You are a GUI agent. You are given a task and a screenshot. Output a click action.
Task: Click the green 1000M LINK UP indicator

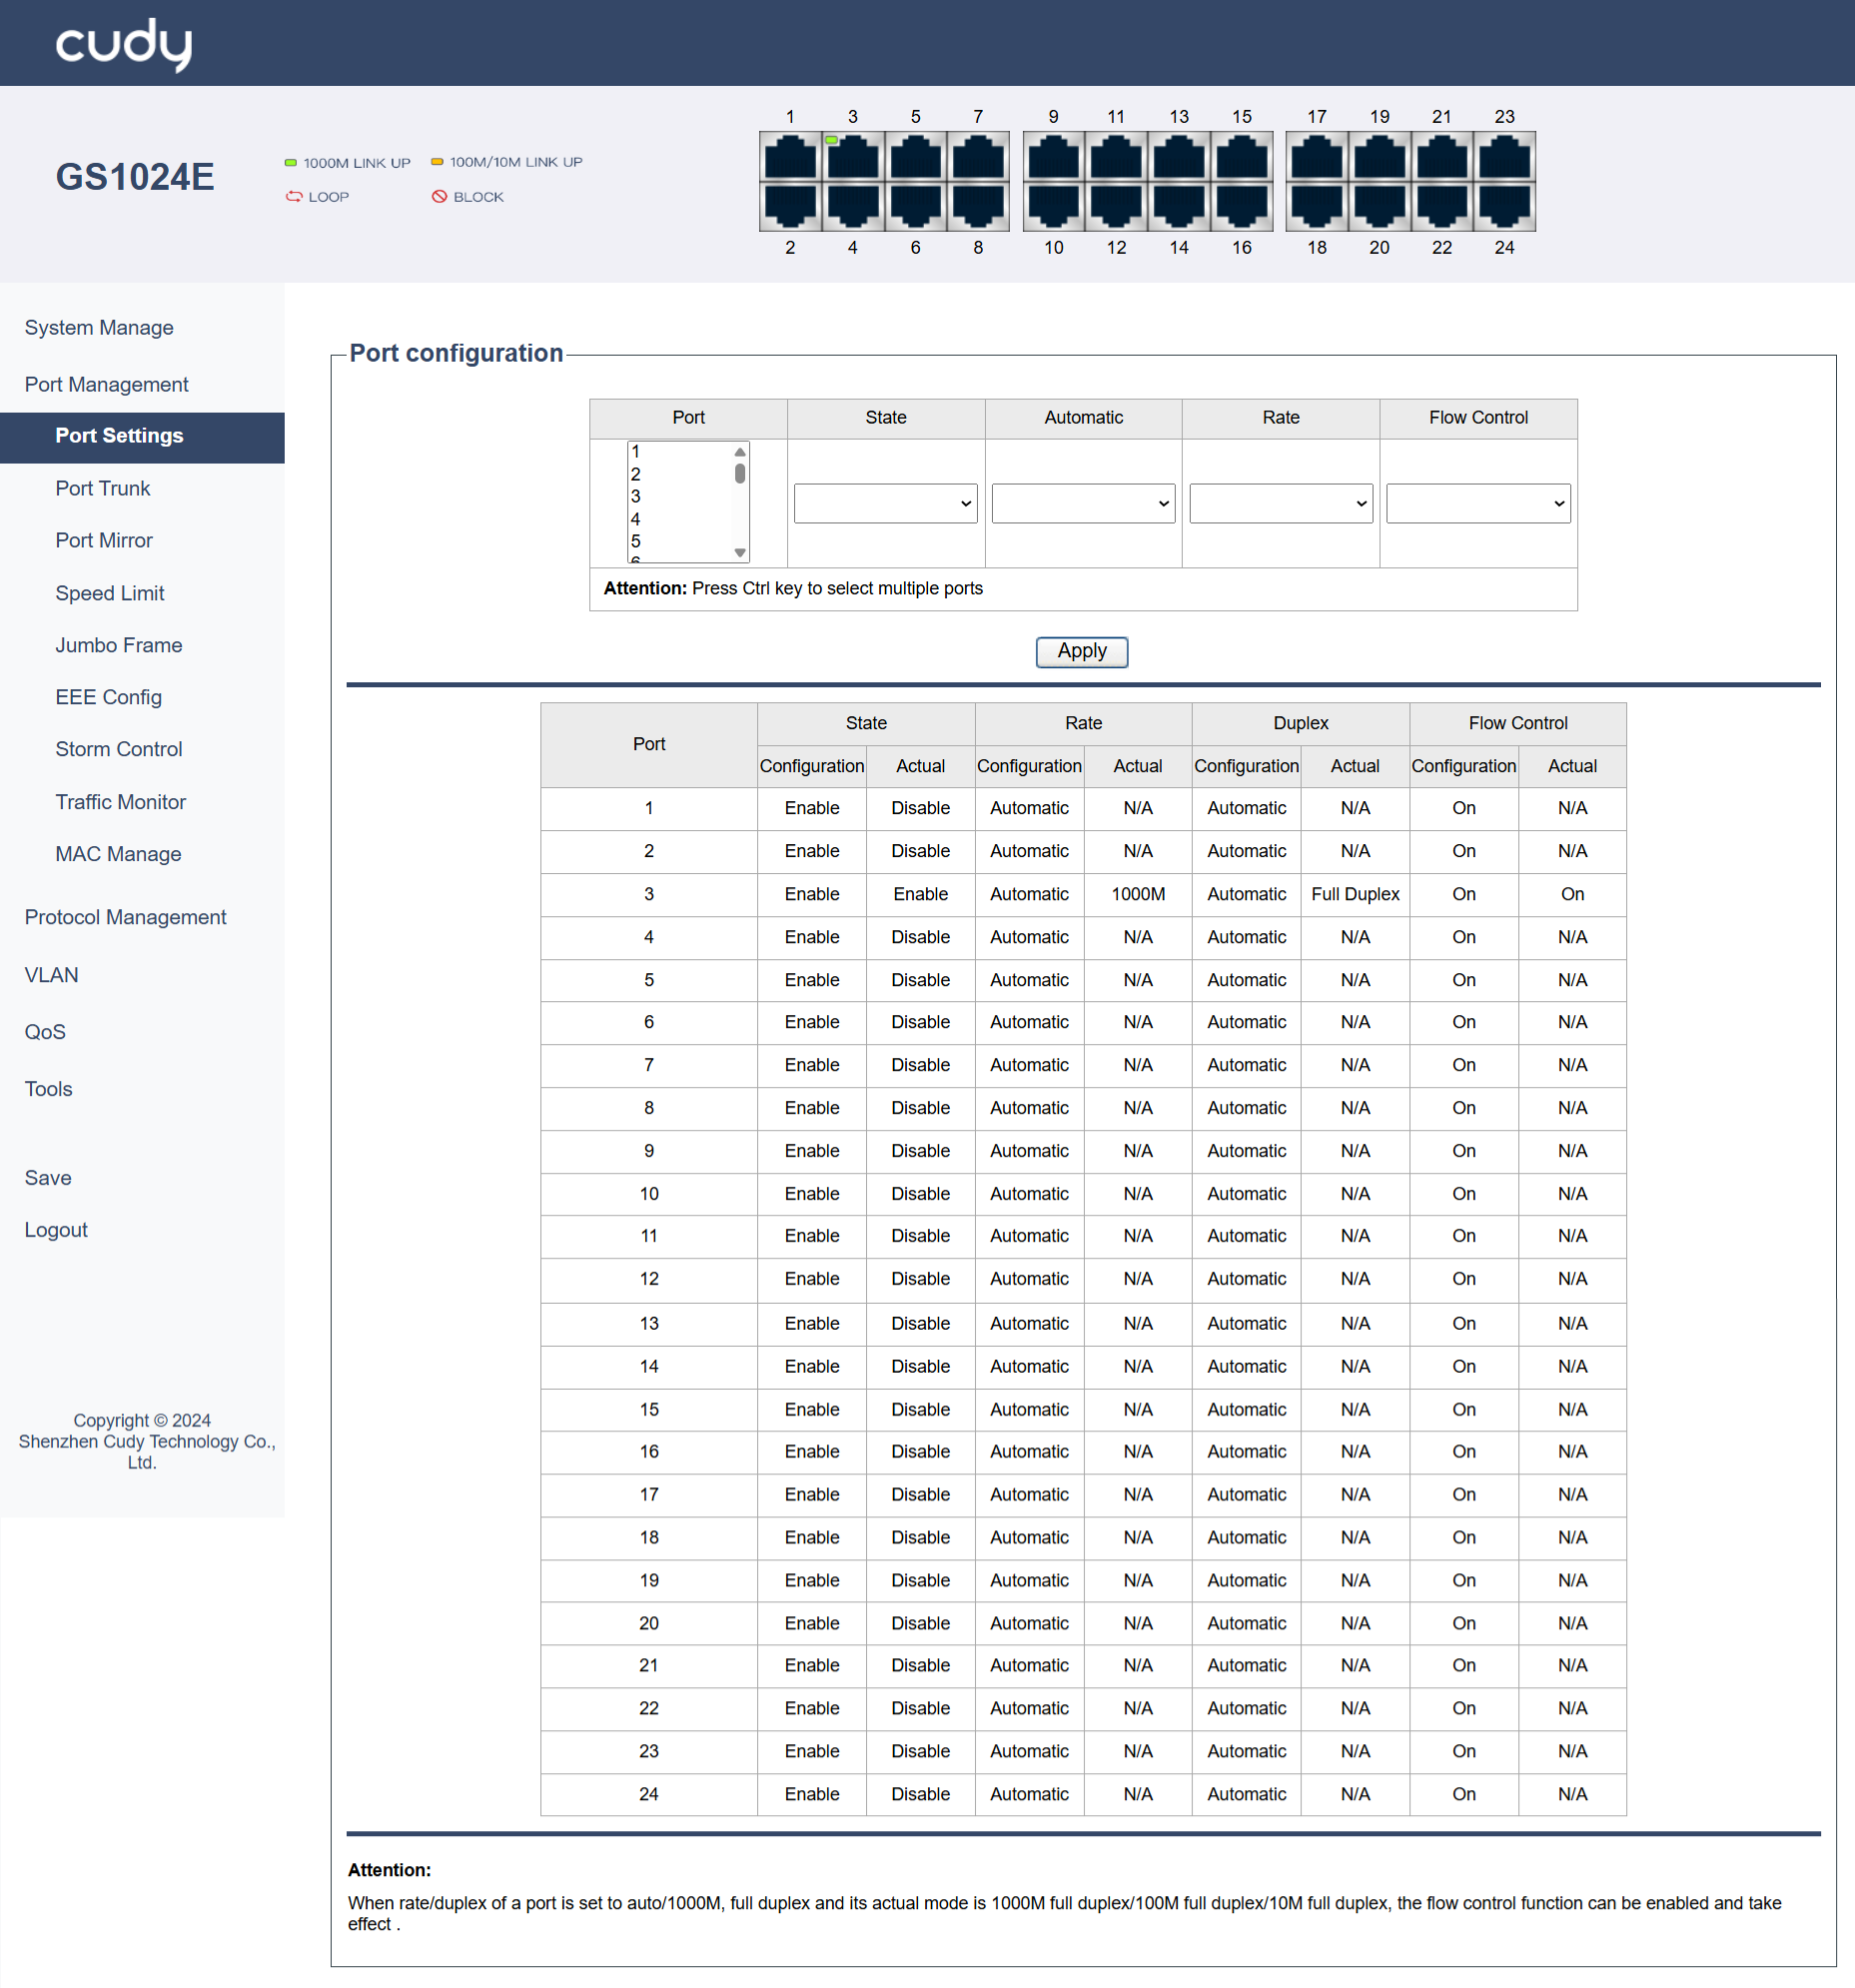click(291, 163)
